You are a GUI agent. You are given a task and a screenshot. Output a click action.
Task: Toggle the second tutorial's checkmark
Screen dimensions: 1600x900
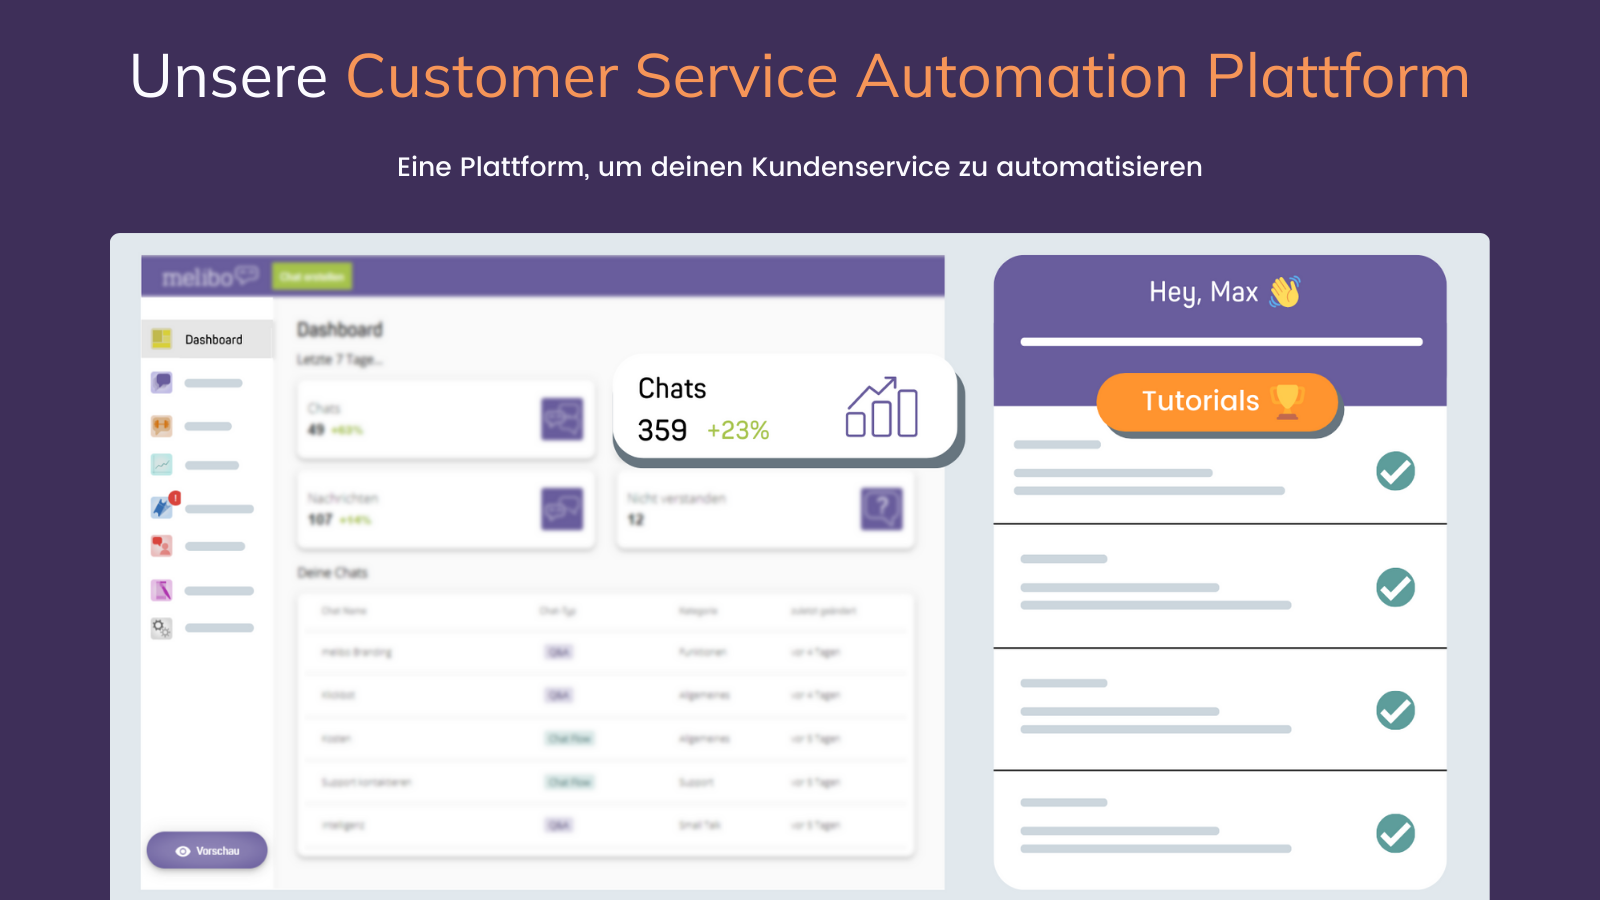1395,587
